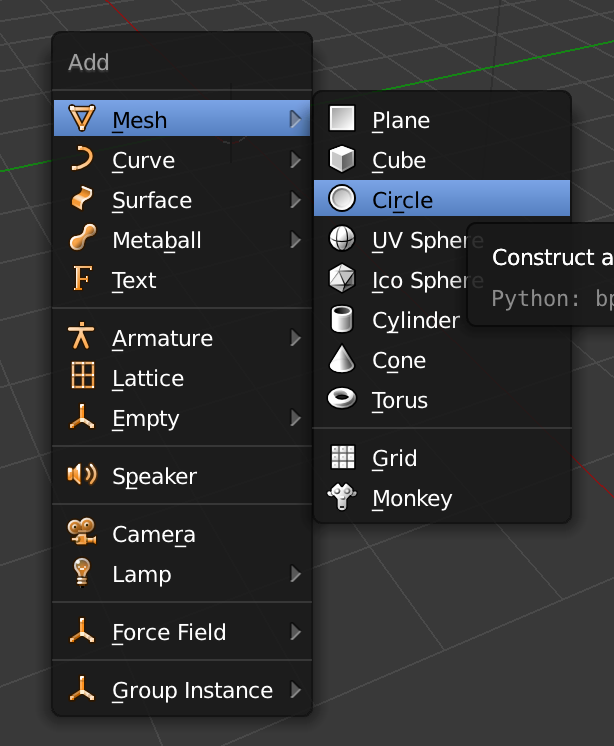Click the Speaker icon

click(x=82, y=476)
